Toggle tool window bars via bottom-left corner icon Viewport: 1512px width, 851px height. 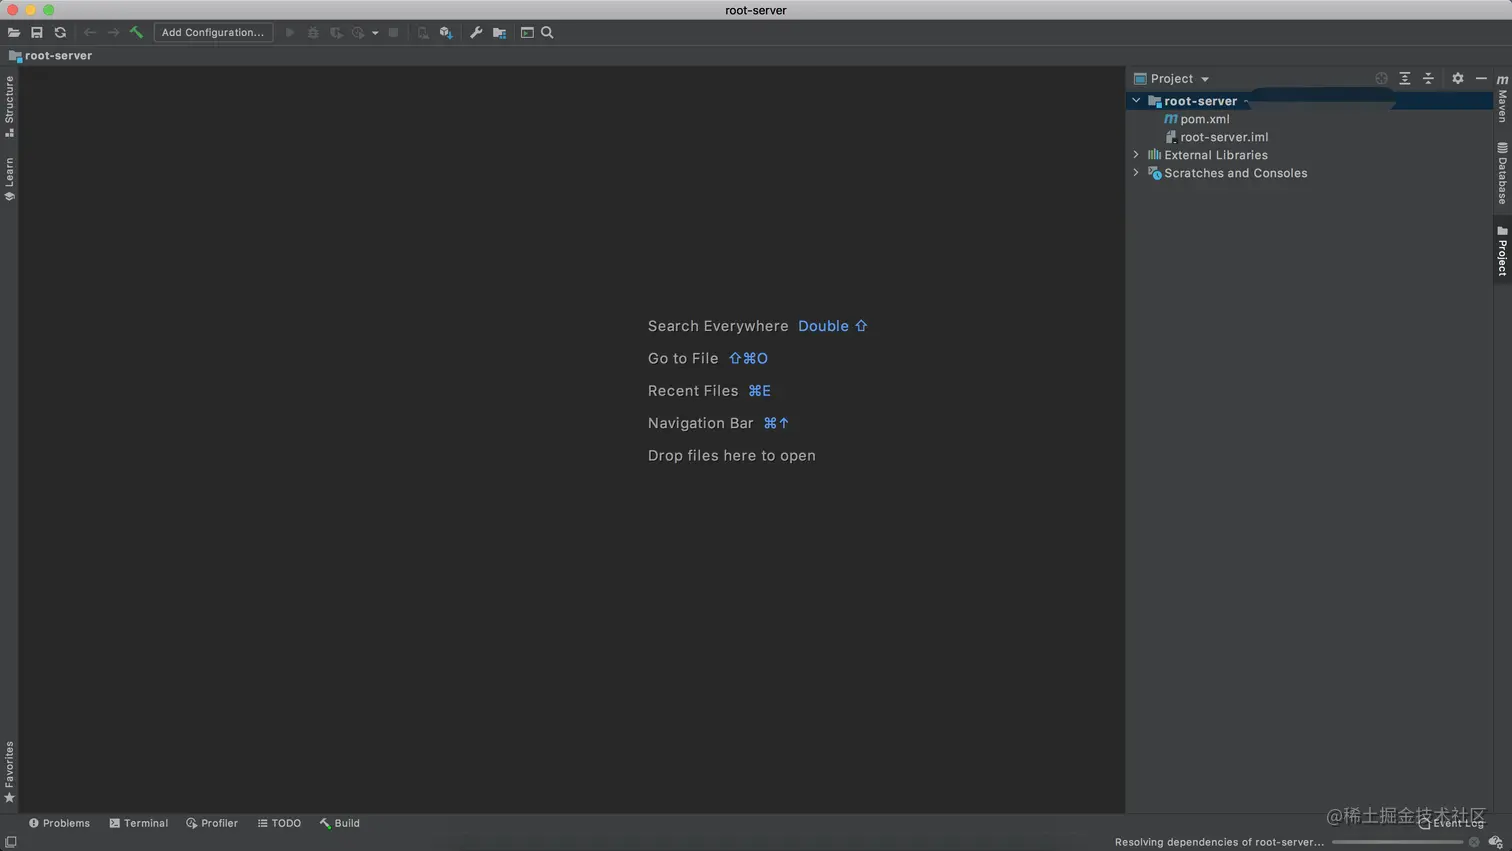click(11, 842)
